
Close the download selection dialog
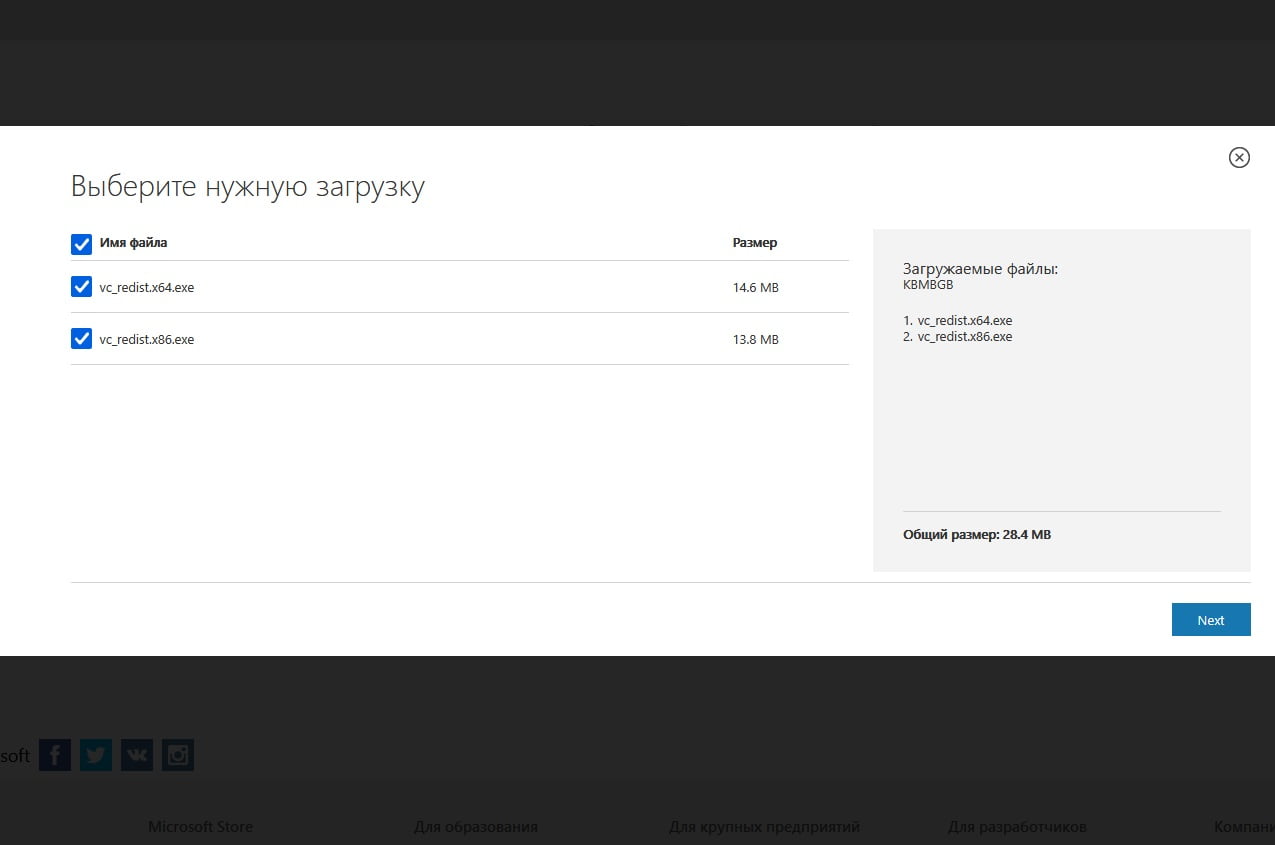1239,157
